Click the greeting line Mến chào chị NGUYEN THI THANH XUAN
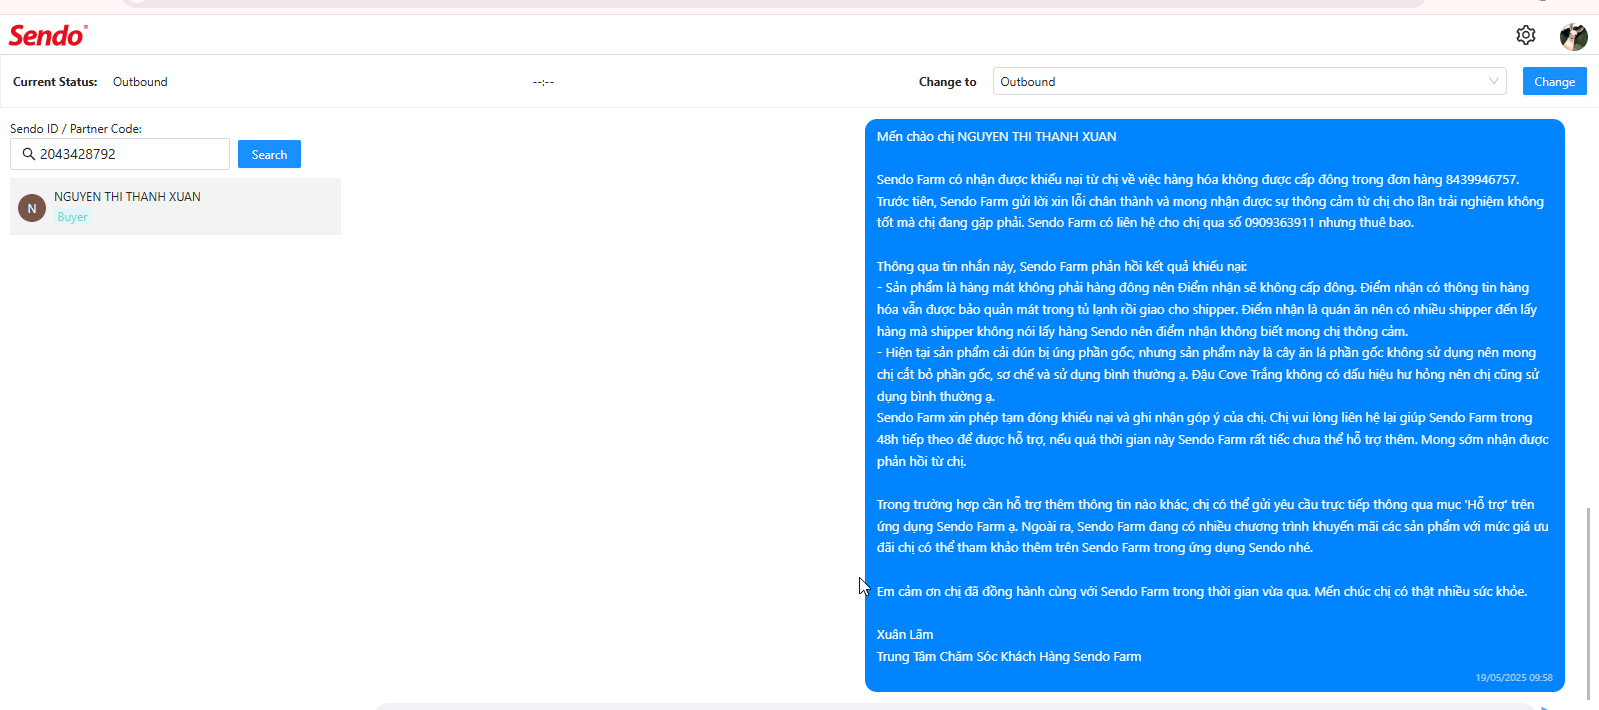Image resolution: width=1599 pixels, height=710 pixels. pos(996,137)
